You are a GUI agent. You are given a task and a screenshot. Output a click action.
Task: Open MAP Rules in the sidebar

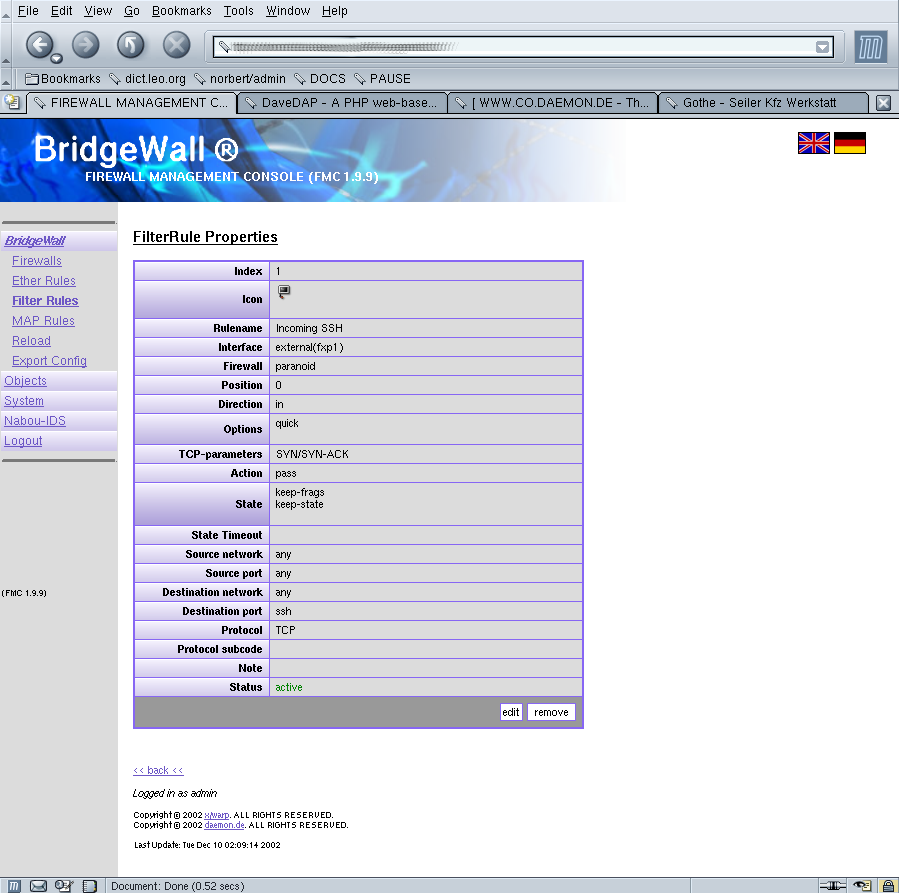(x=44, y=321)
